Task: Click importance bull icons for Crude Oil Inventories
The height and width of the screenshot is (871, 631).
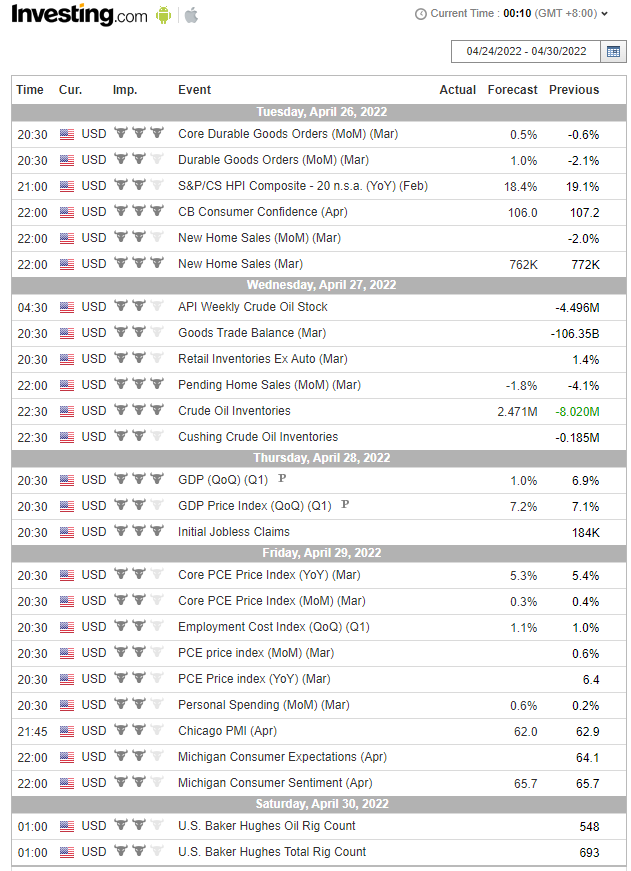Action: click(138, 411)
